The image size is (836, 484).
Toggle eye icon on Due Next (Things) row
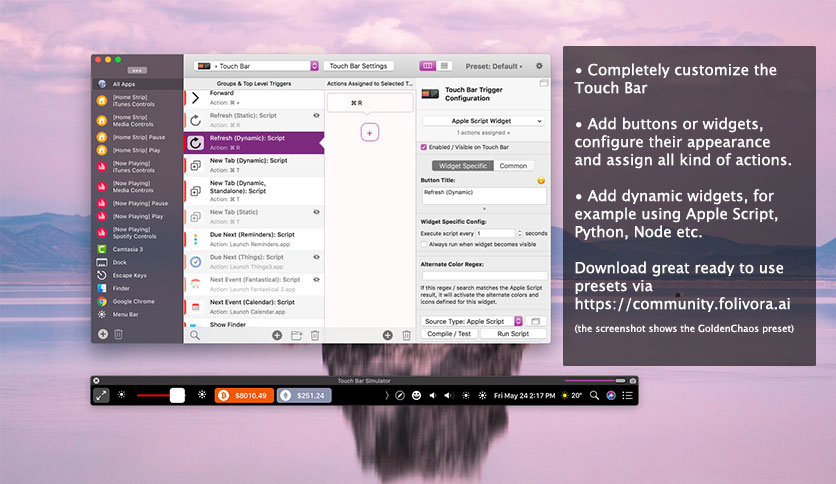coord(316,257)
